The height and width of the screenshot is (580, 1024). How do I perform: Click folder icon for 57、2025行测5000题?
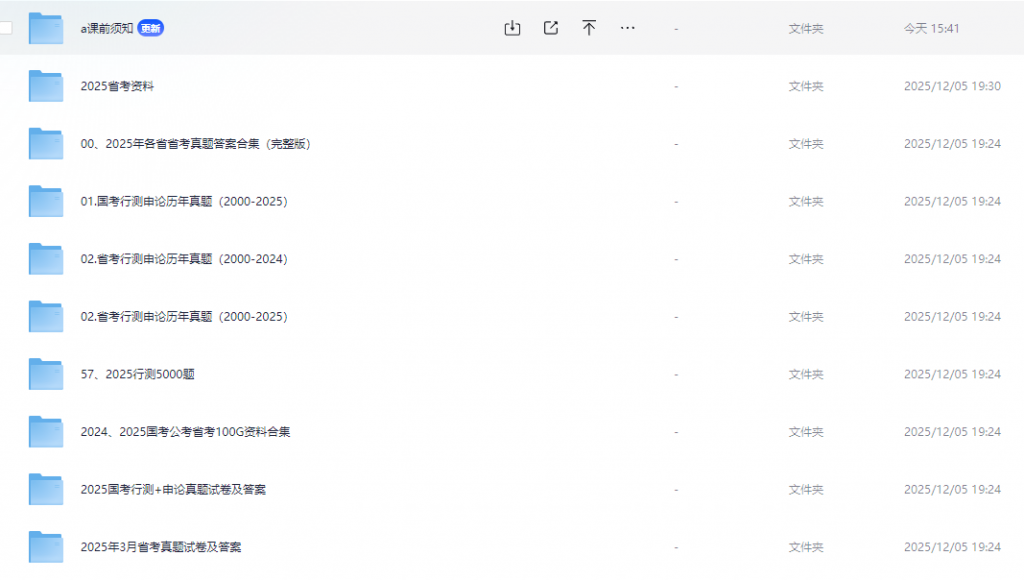coord(46,374)
